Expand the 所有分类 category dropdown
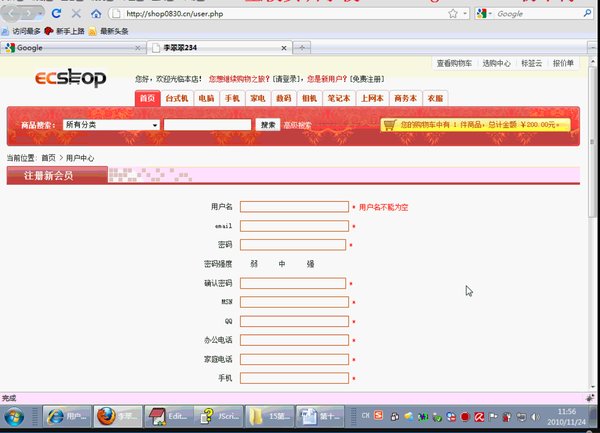600x433 pixels. tap(111, 125)
